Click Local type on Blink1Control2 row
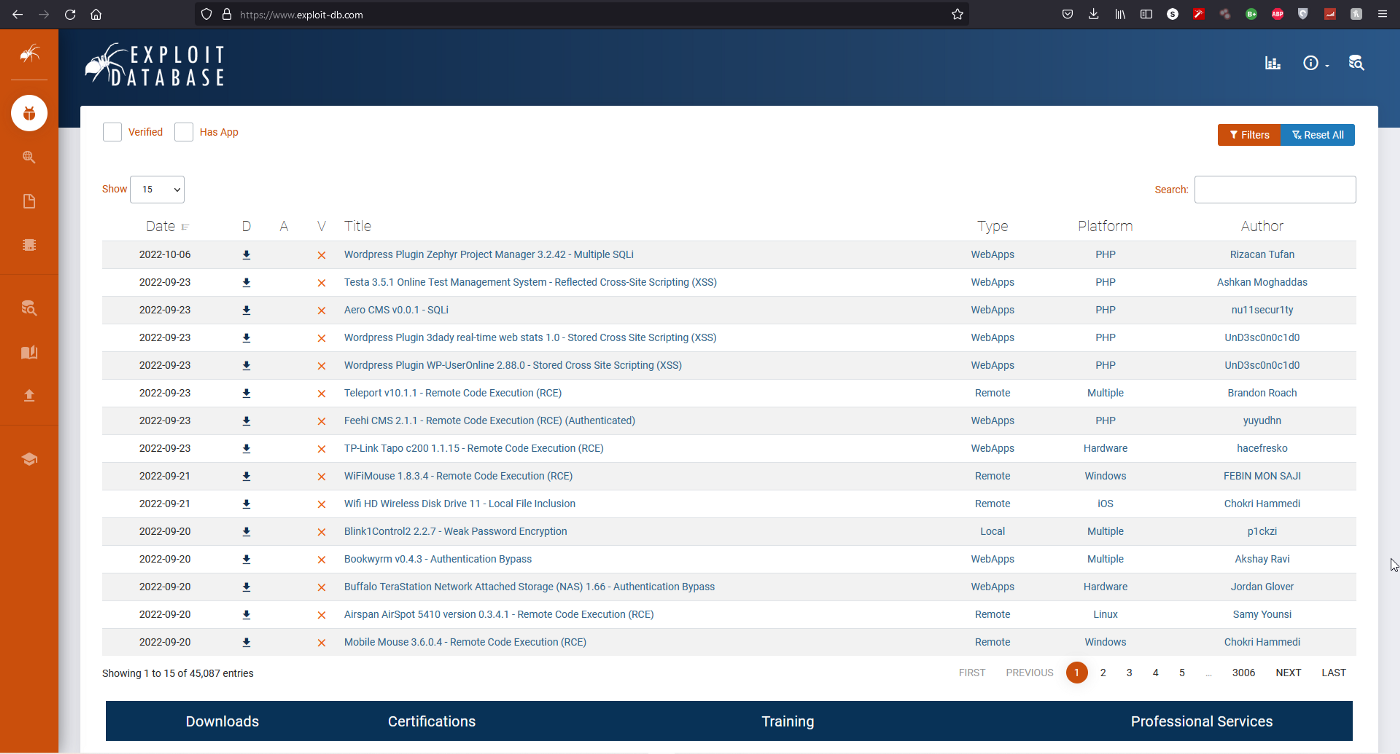 (x=992, y=532)
